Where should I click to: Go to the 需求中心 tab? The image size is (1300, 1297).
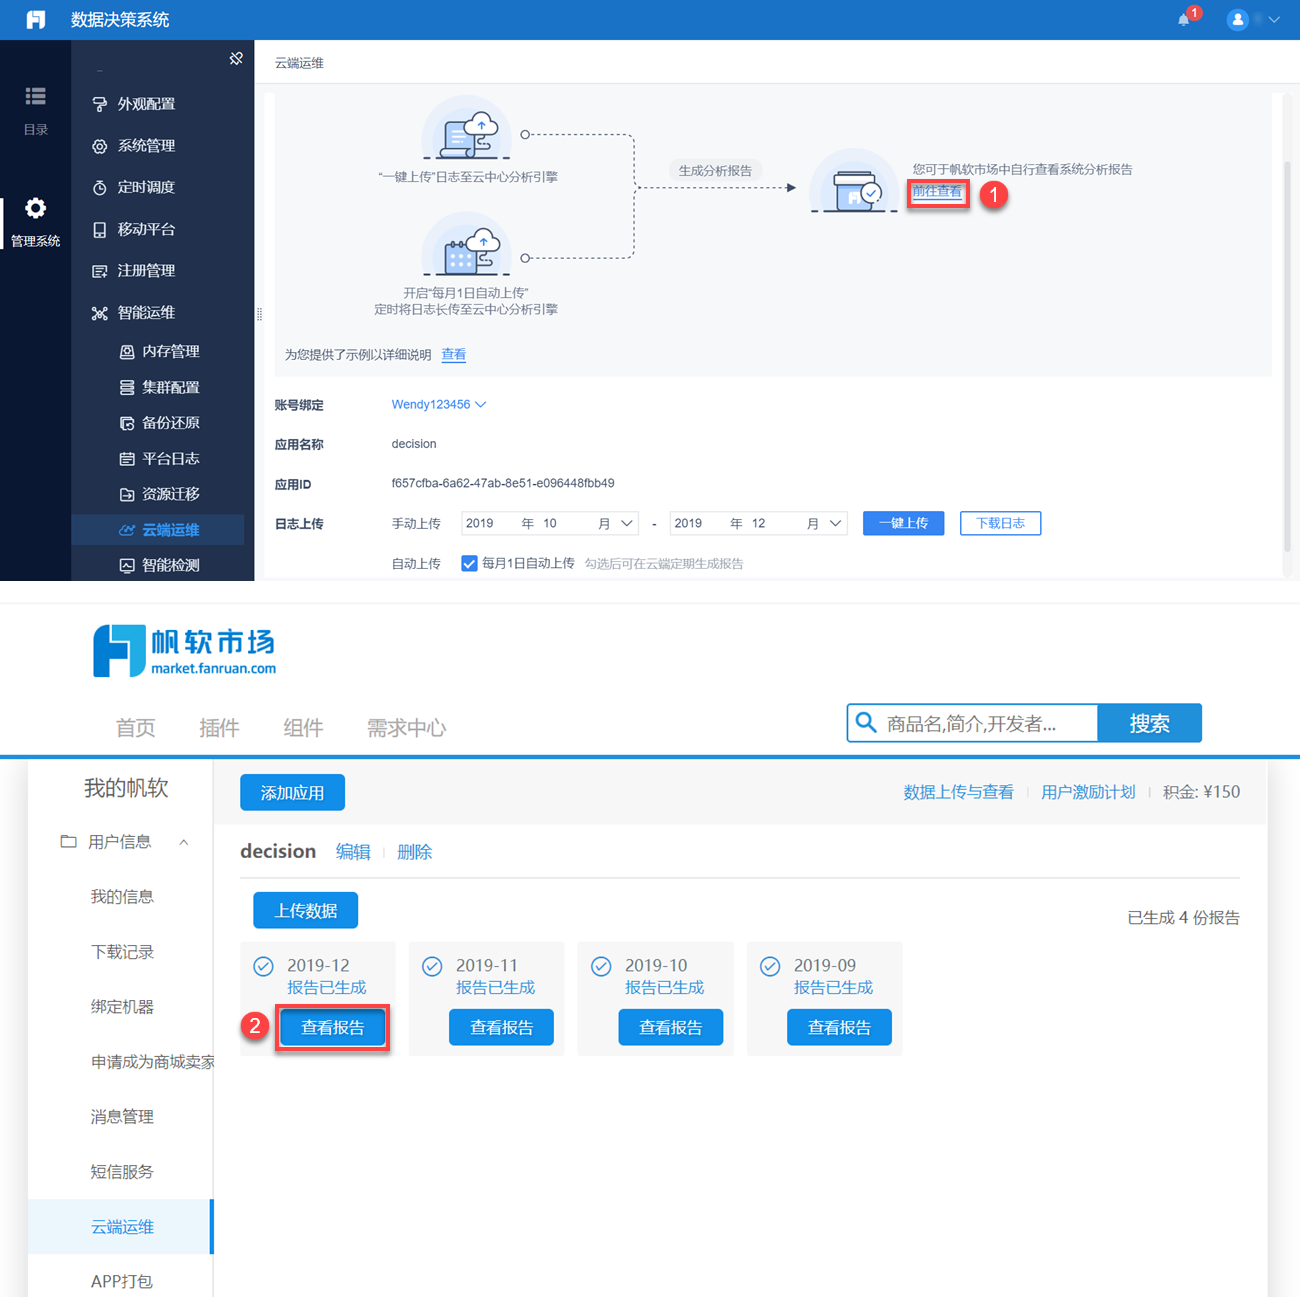pyautogui.click(x=406, y=728)
